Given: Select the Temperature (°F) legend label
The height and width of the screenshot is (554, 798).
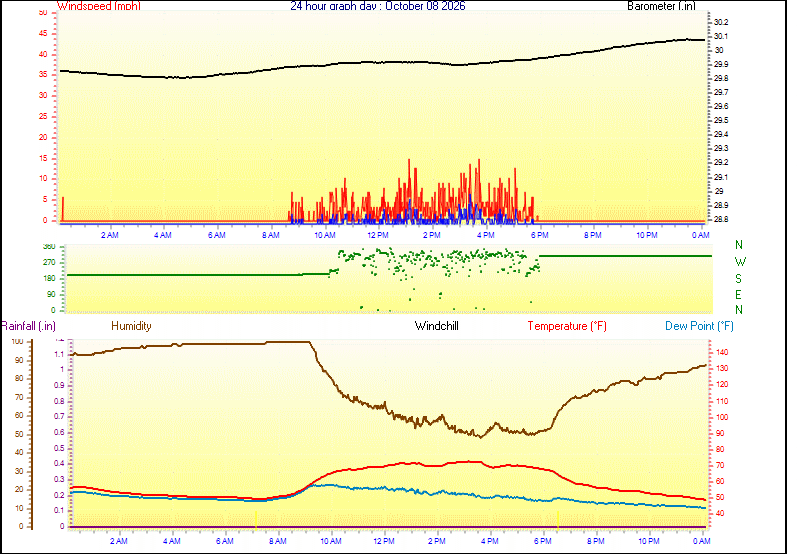Looking at the screenshot, I should (x=567, y=326).
